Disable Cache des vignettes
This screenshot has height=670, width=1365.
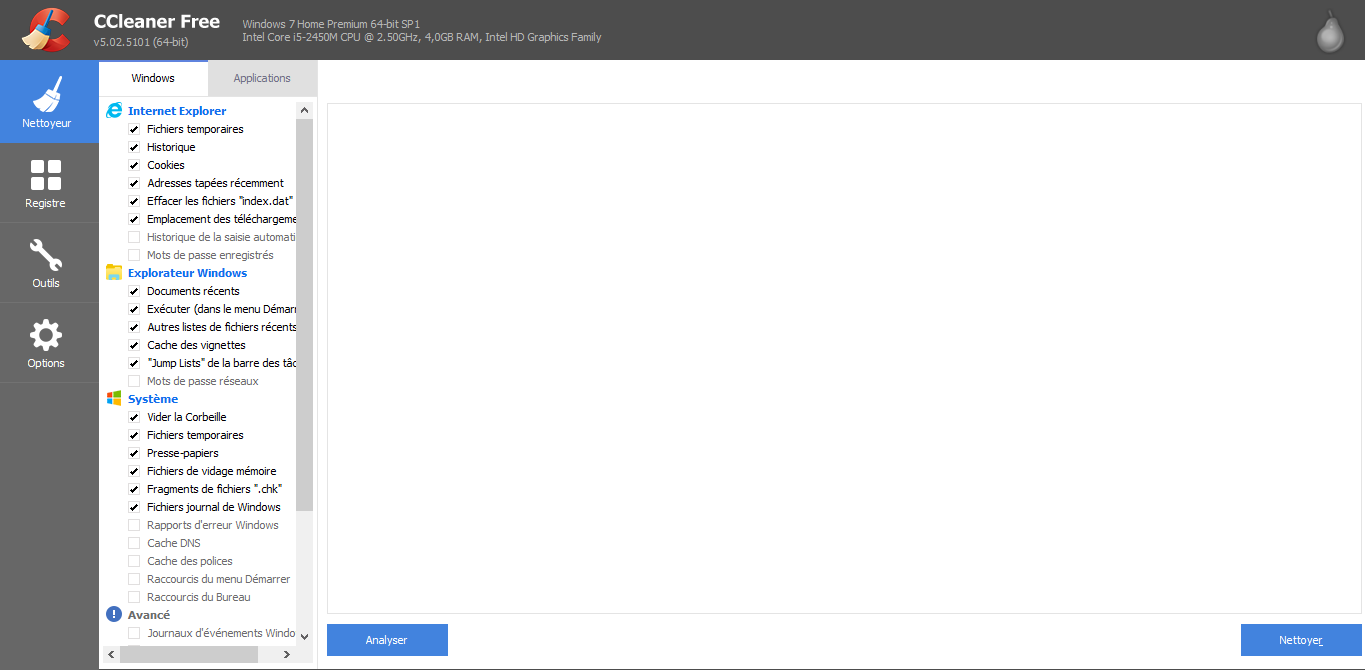tap(134, 345)
